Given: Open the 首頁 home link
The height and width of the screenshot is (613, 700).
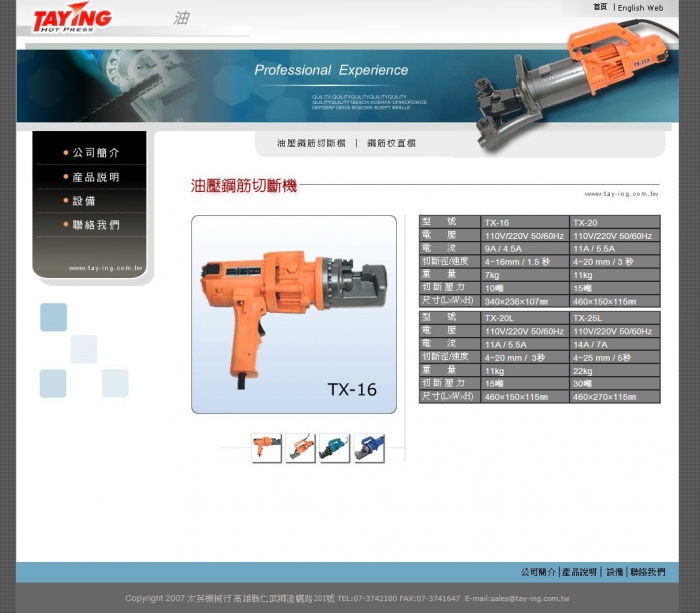Looking at the screenshot, I should (600, 7).
